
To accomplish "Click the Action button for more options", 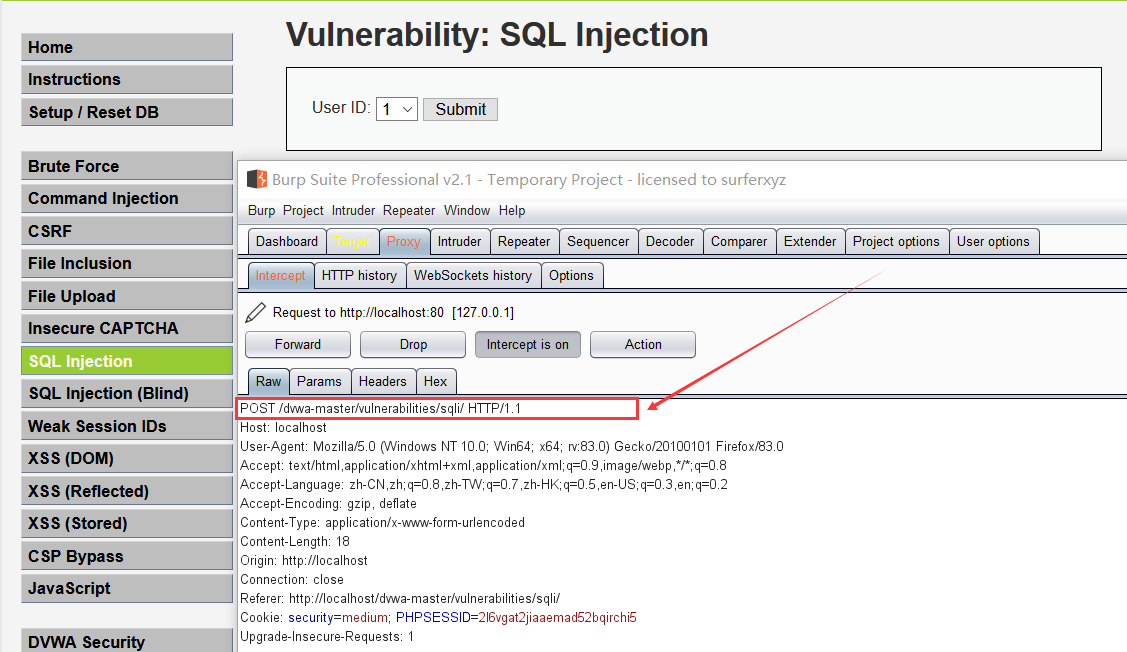I will (642, 344).
